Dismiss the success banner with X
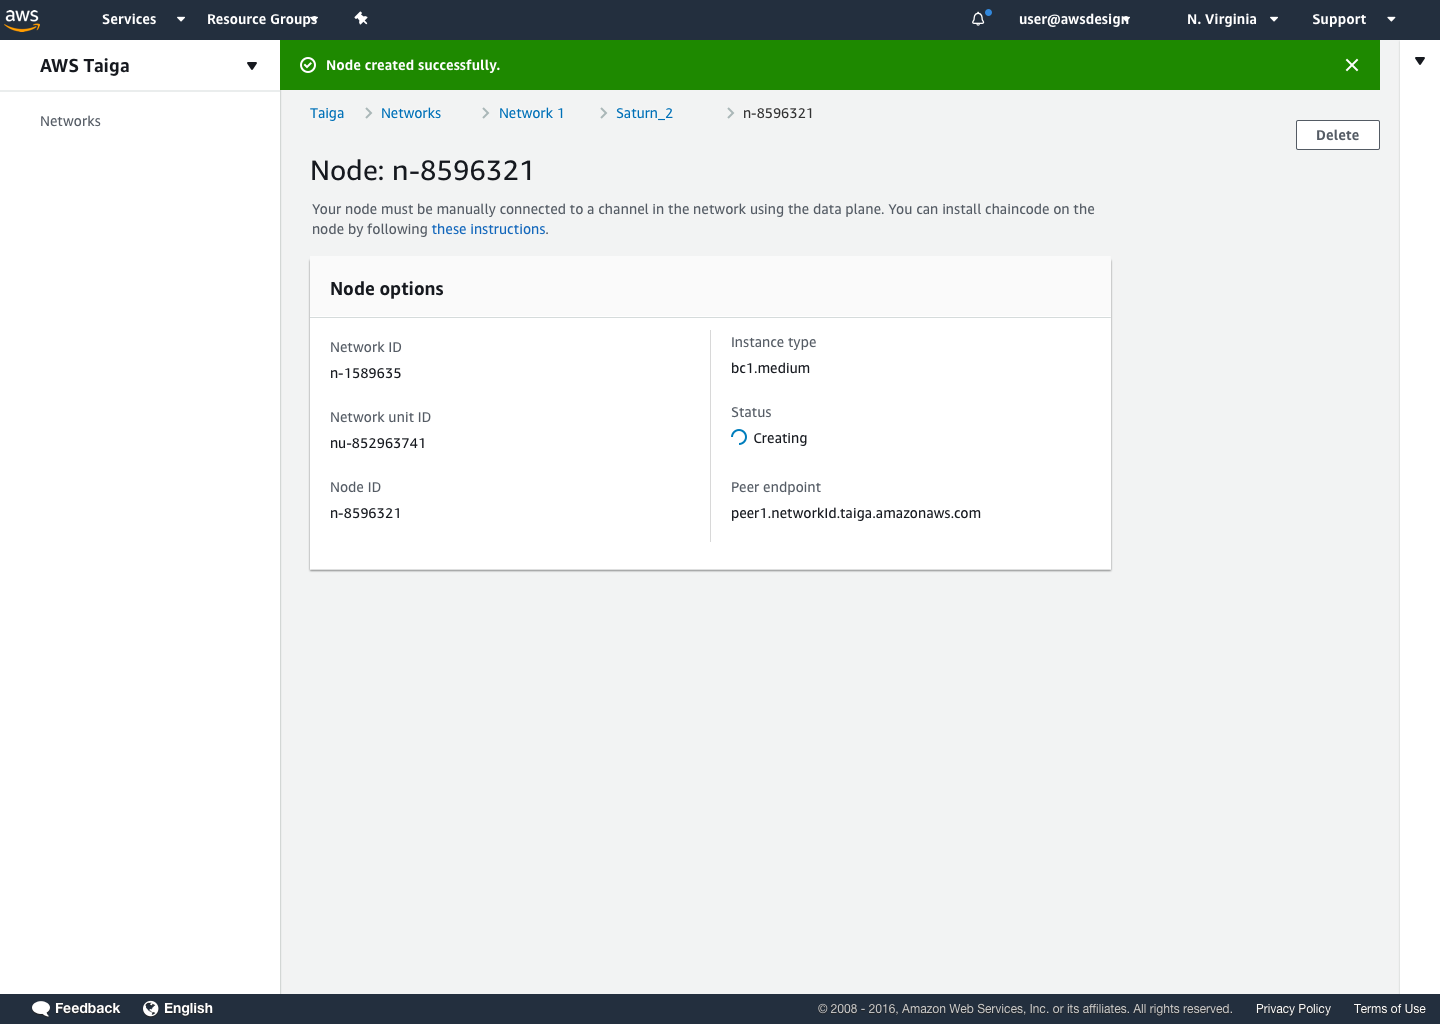This screenshot has height=1024, width=1440. [1352, 65]
